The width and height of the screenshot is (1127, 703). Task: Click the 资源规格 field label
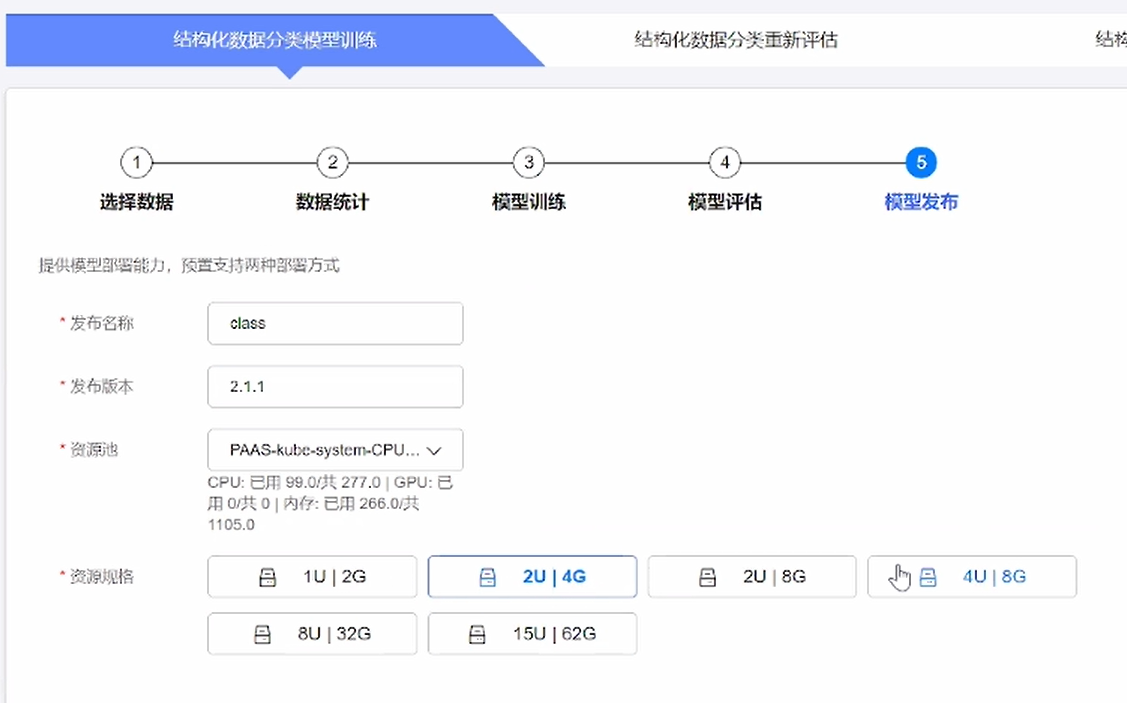point(101,576)
